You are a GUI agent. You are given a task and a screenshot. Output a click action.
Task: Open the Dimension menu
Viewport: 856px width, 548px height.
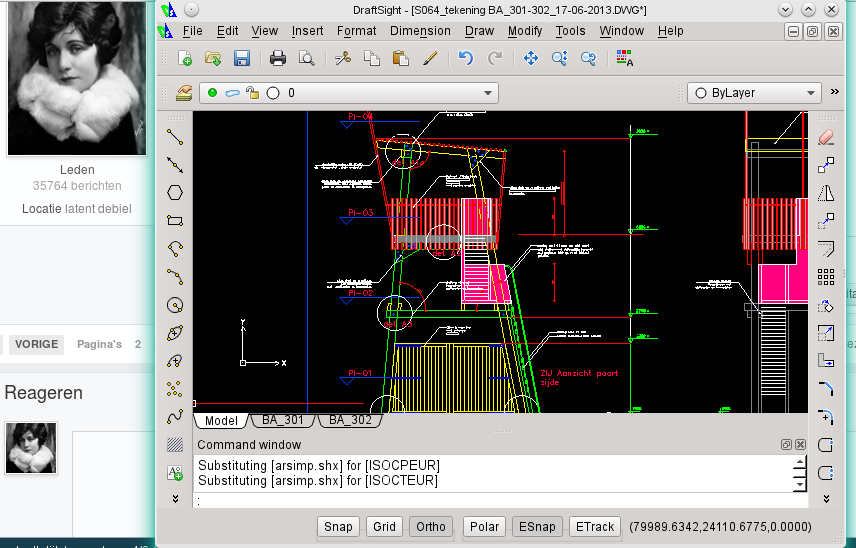pyautogui.click(x=420, y=31)
